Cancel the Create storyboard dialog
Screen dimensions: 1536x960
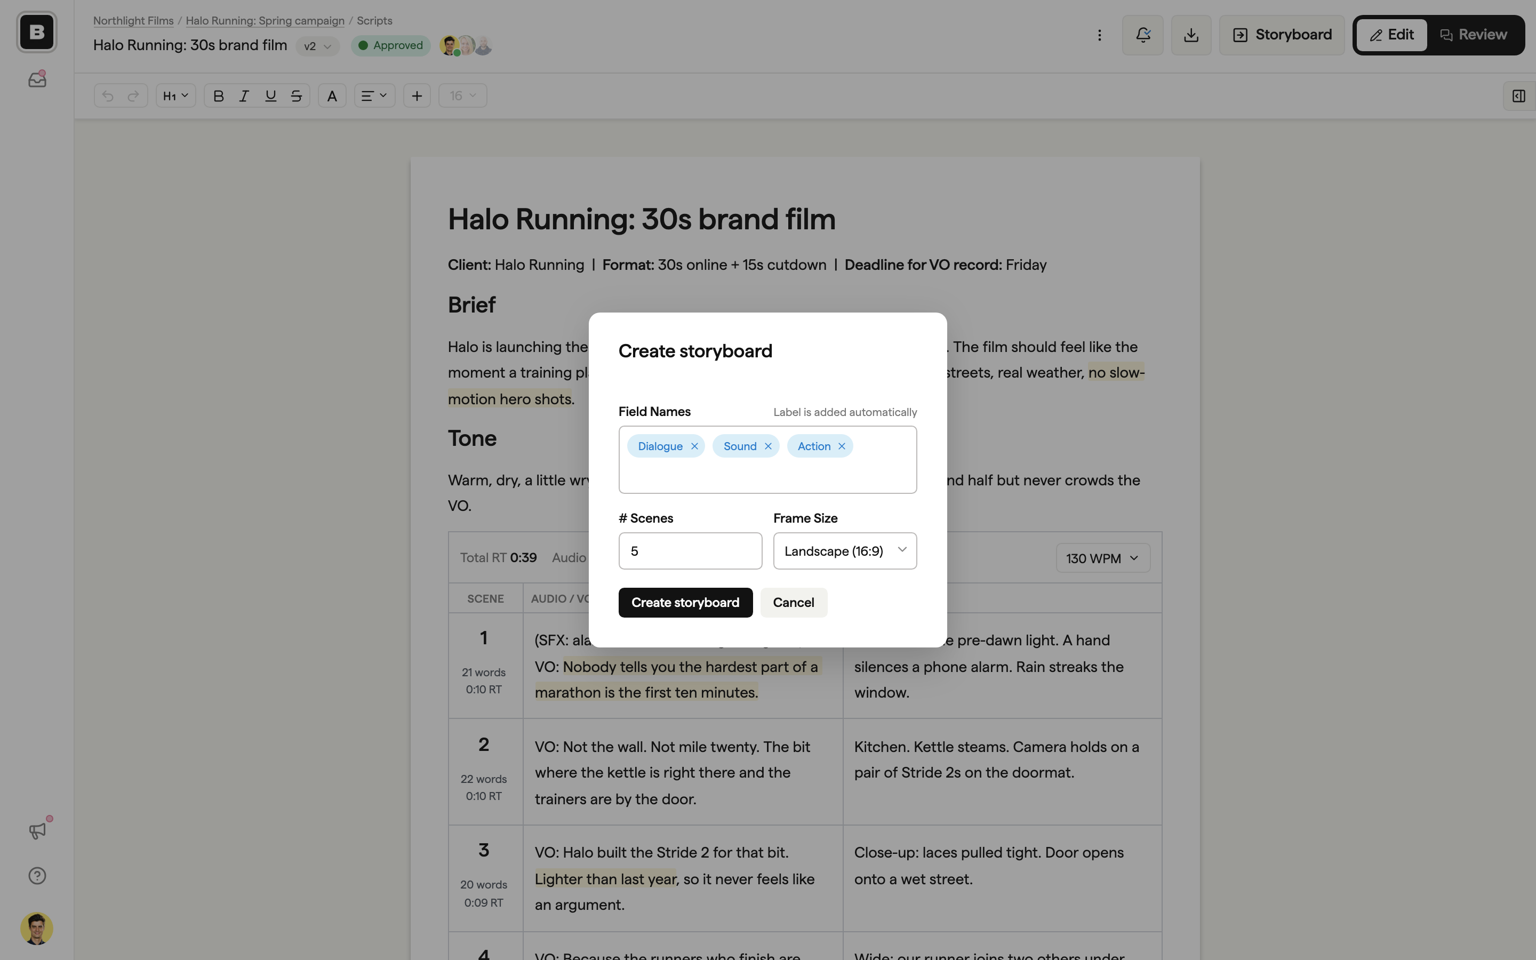coord(794,603)
